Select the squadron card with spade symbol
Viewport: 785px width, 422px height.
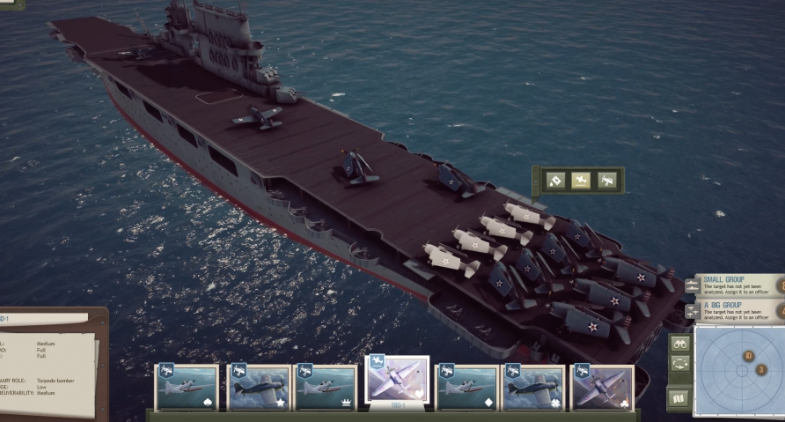187,387
